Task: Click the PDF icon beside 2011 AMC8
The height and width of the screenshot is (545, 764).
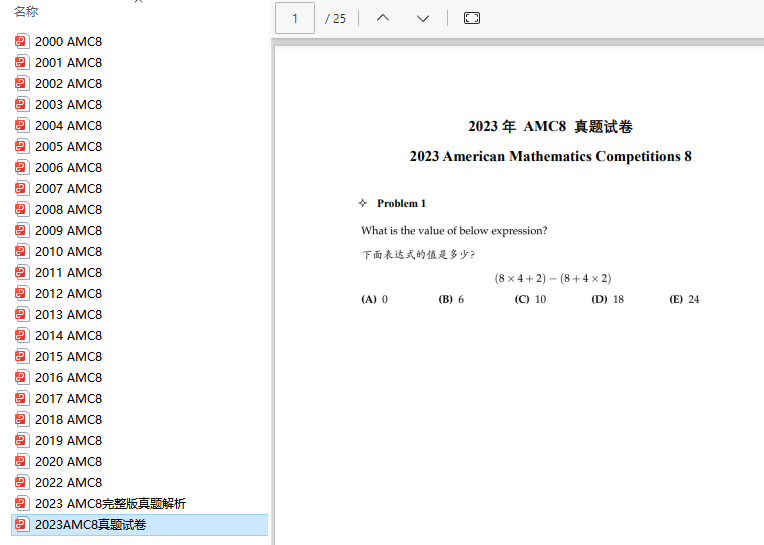Action: coord(21,272)
